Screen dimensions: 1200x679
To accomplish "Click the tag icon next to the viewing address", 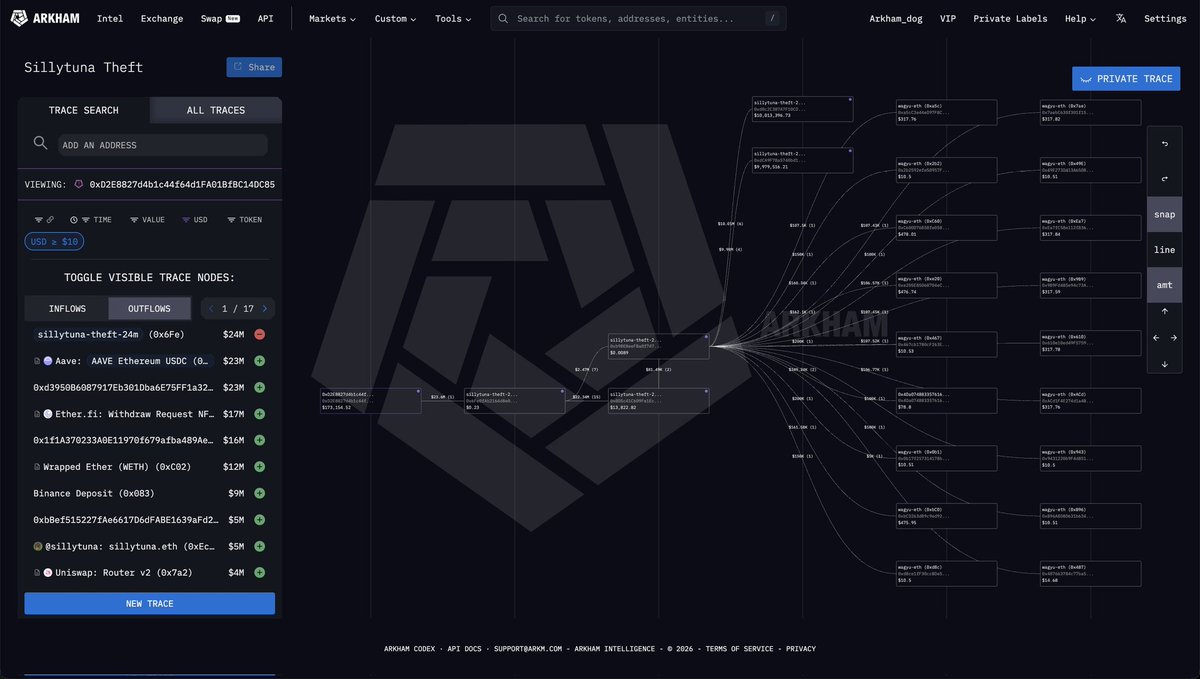I will (79, 184).
